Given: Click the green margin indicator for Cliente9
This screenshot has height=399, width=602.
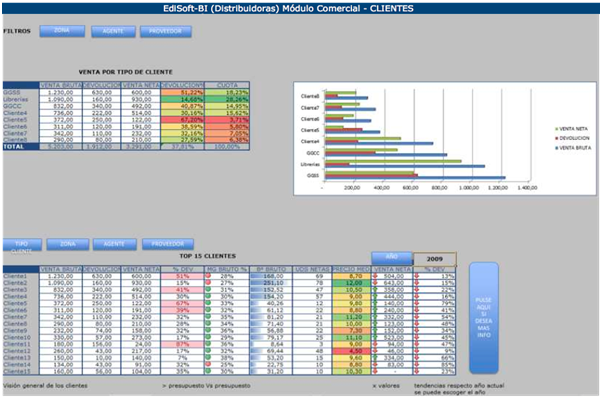Looking at the screenshot, I should click(x=208, y=331).
